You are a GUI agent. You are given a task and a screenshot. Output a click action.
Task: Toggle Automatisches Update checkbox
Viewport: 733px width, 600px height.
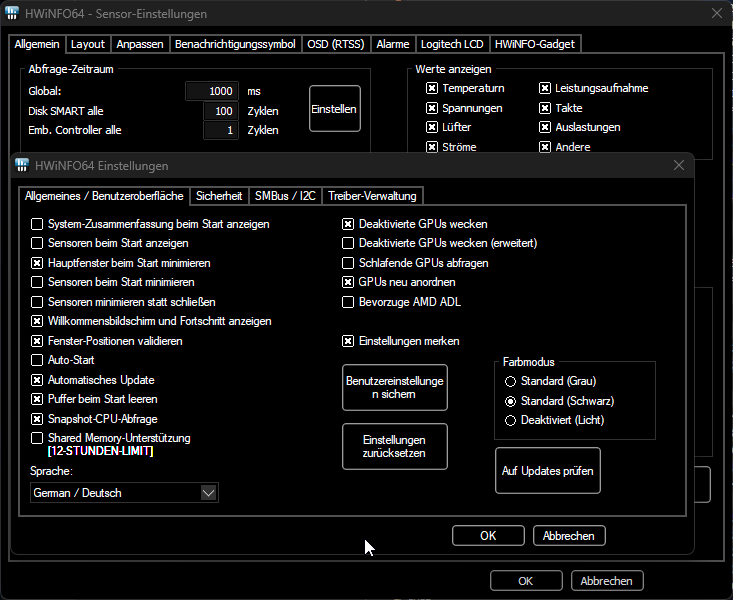(37, 380)
